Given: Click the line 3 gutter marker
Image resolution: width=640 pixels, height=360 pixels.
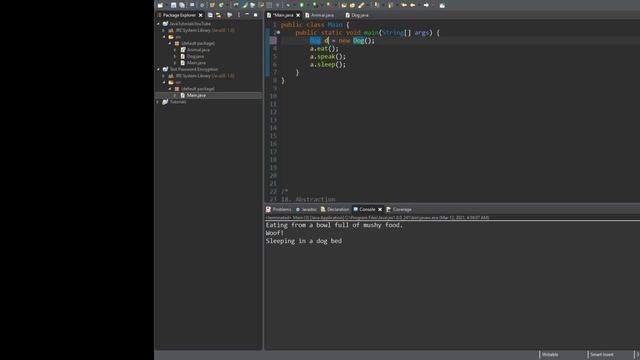Looking at the screenshot, I should tap(273, 40).
